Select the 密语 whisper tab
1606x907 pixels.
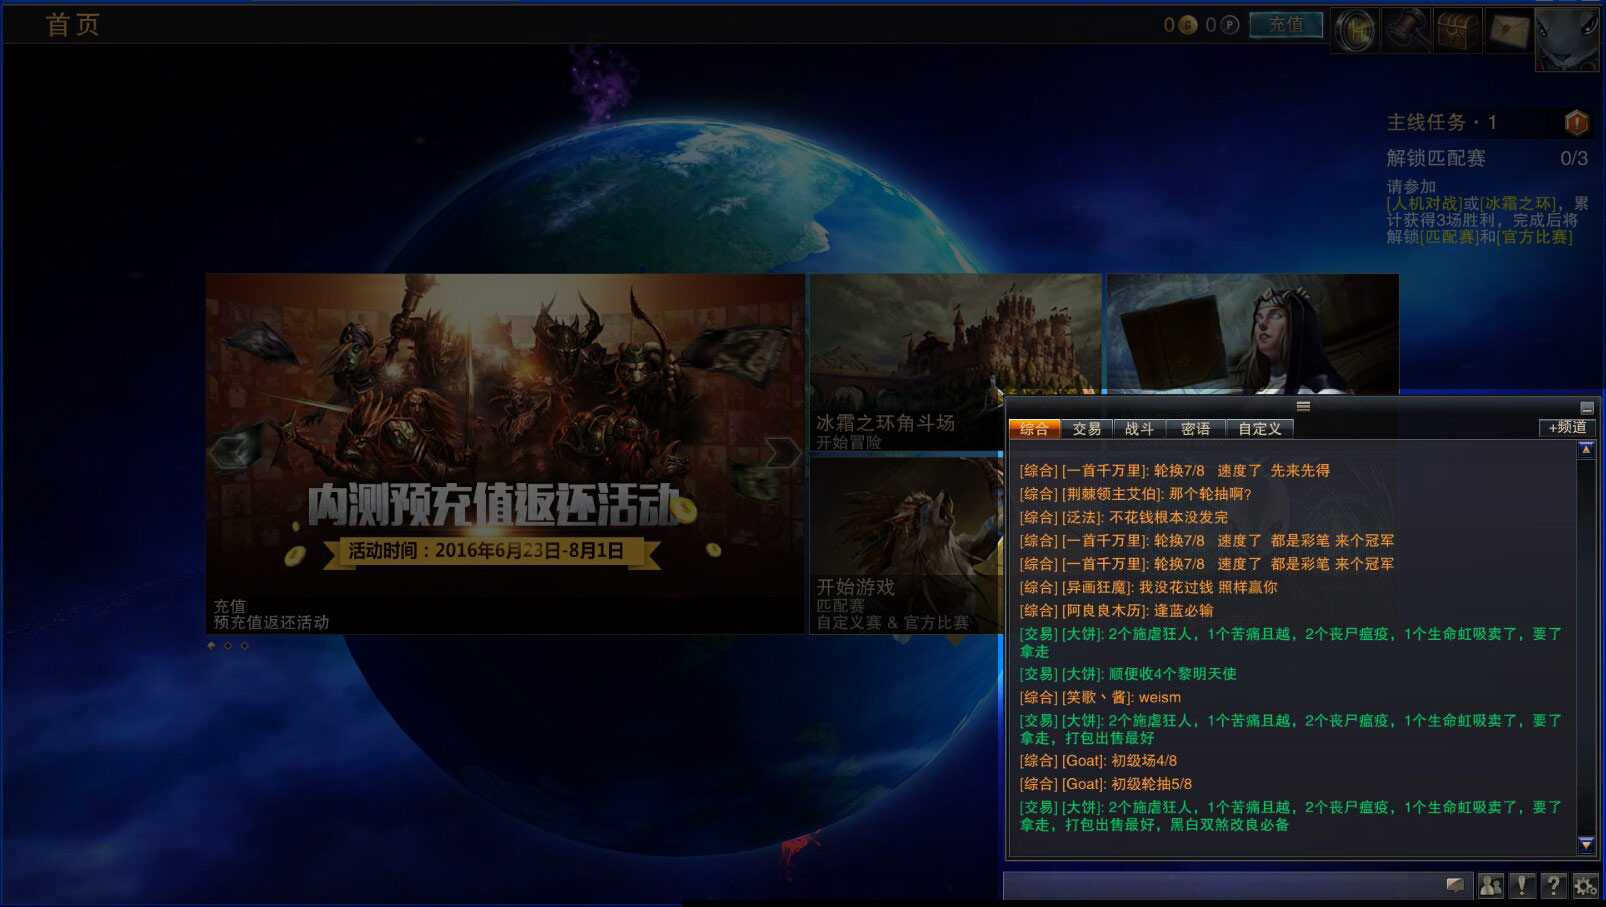(1195, 429)
